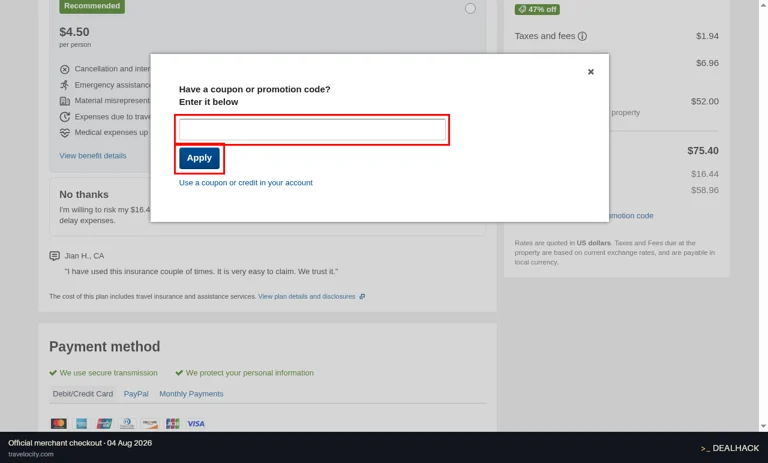Click the material misrepresentation building icon

(65, 101)
